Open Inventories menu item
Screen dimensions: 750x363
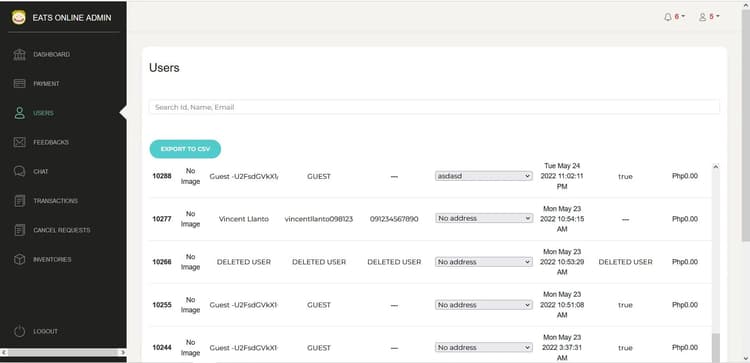(52, 259)
